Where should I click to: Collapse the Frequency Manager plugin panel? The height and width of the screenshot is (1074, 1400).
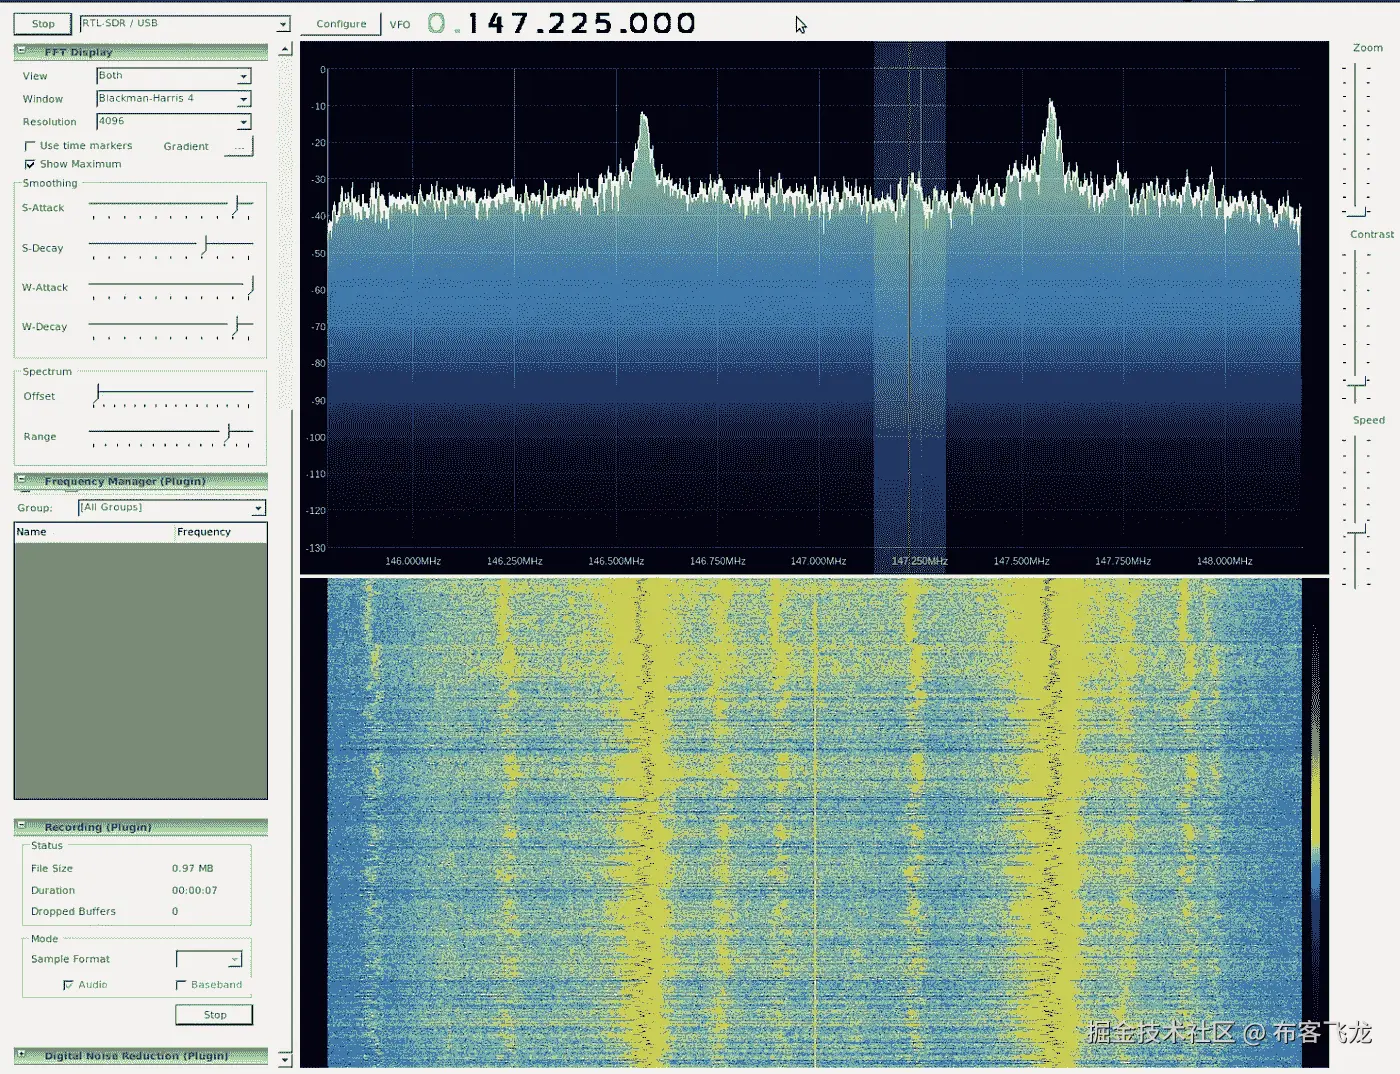click(x=21, y=480)
